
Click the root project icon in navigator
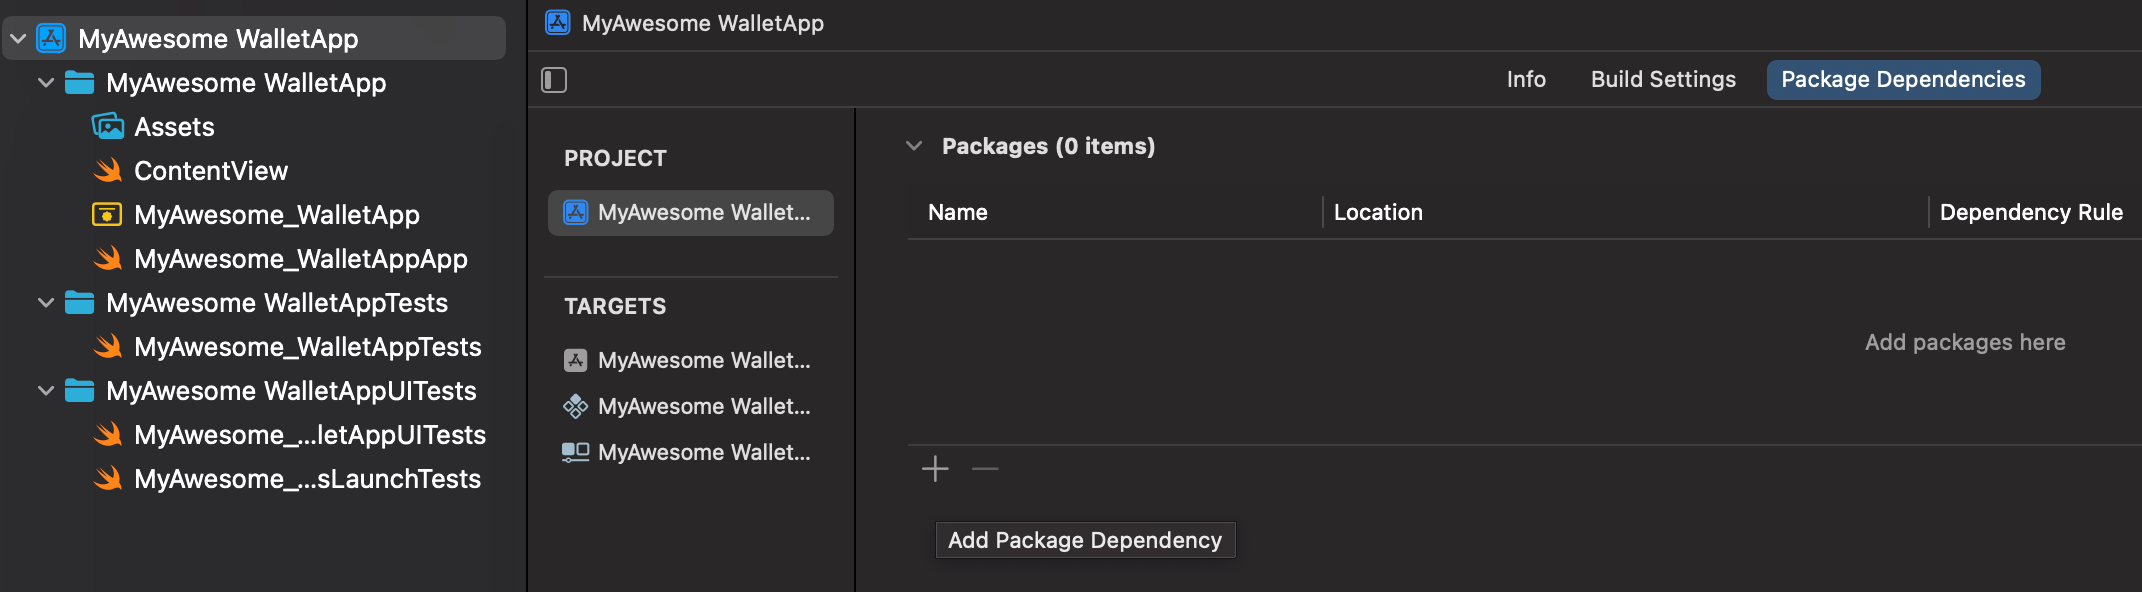point(51,39)
